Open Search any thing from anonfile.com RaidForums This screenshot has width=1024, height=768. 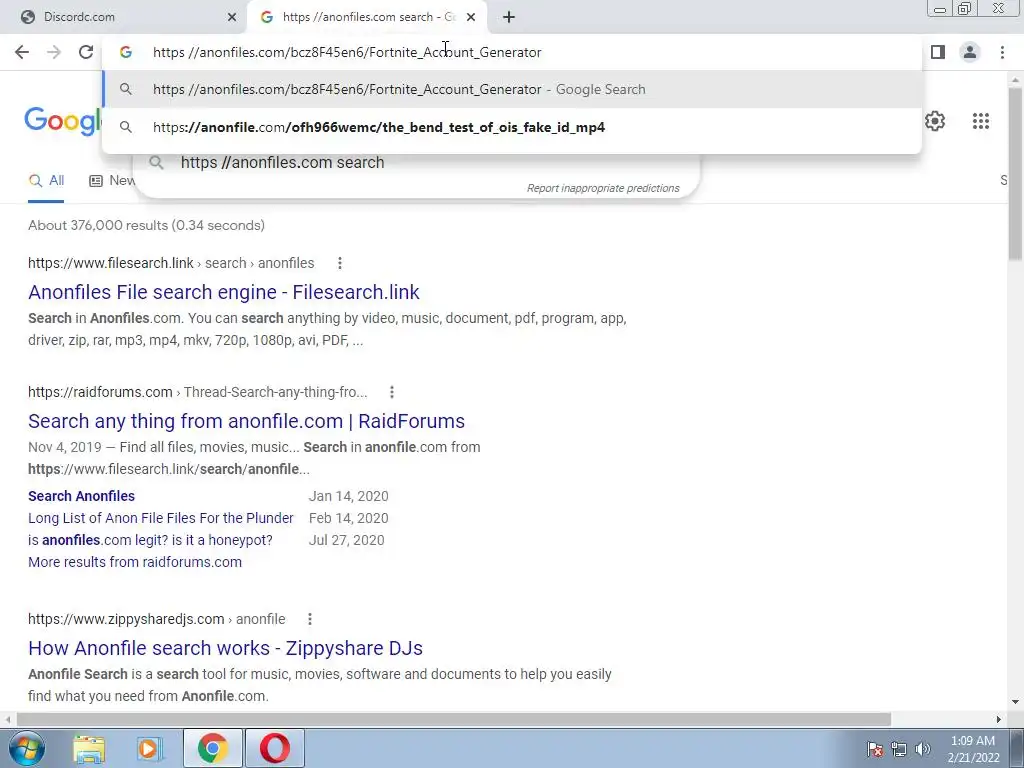click(x=246, y=421)
